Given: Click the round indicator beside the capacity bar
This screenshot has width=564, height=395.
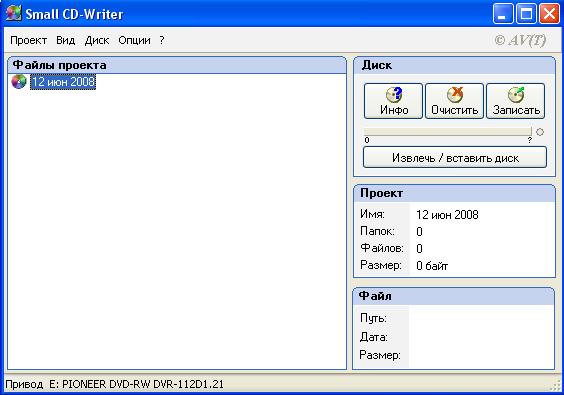Looking at the screenshot, I should 540,132.
